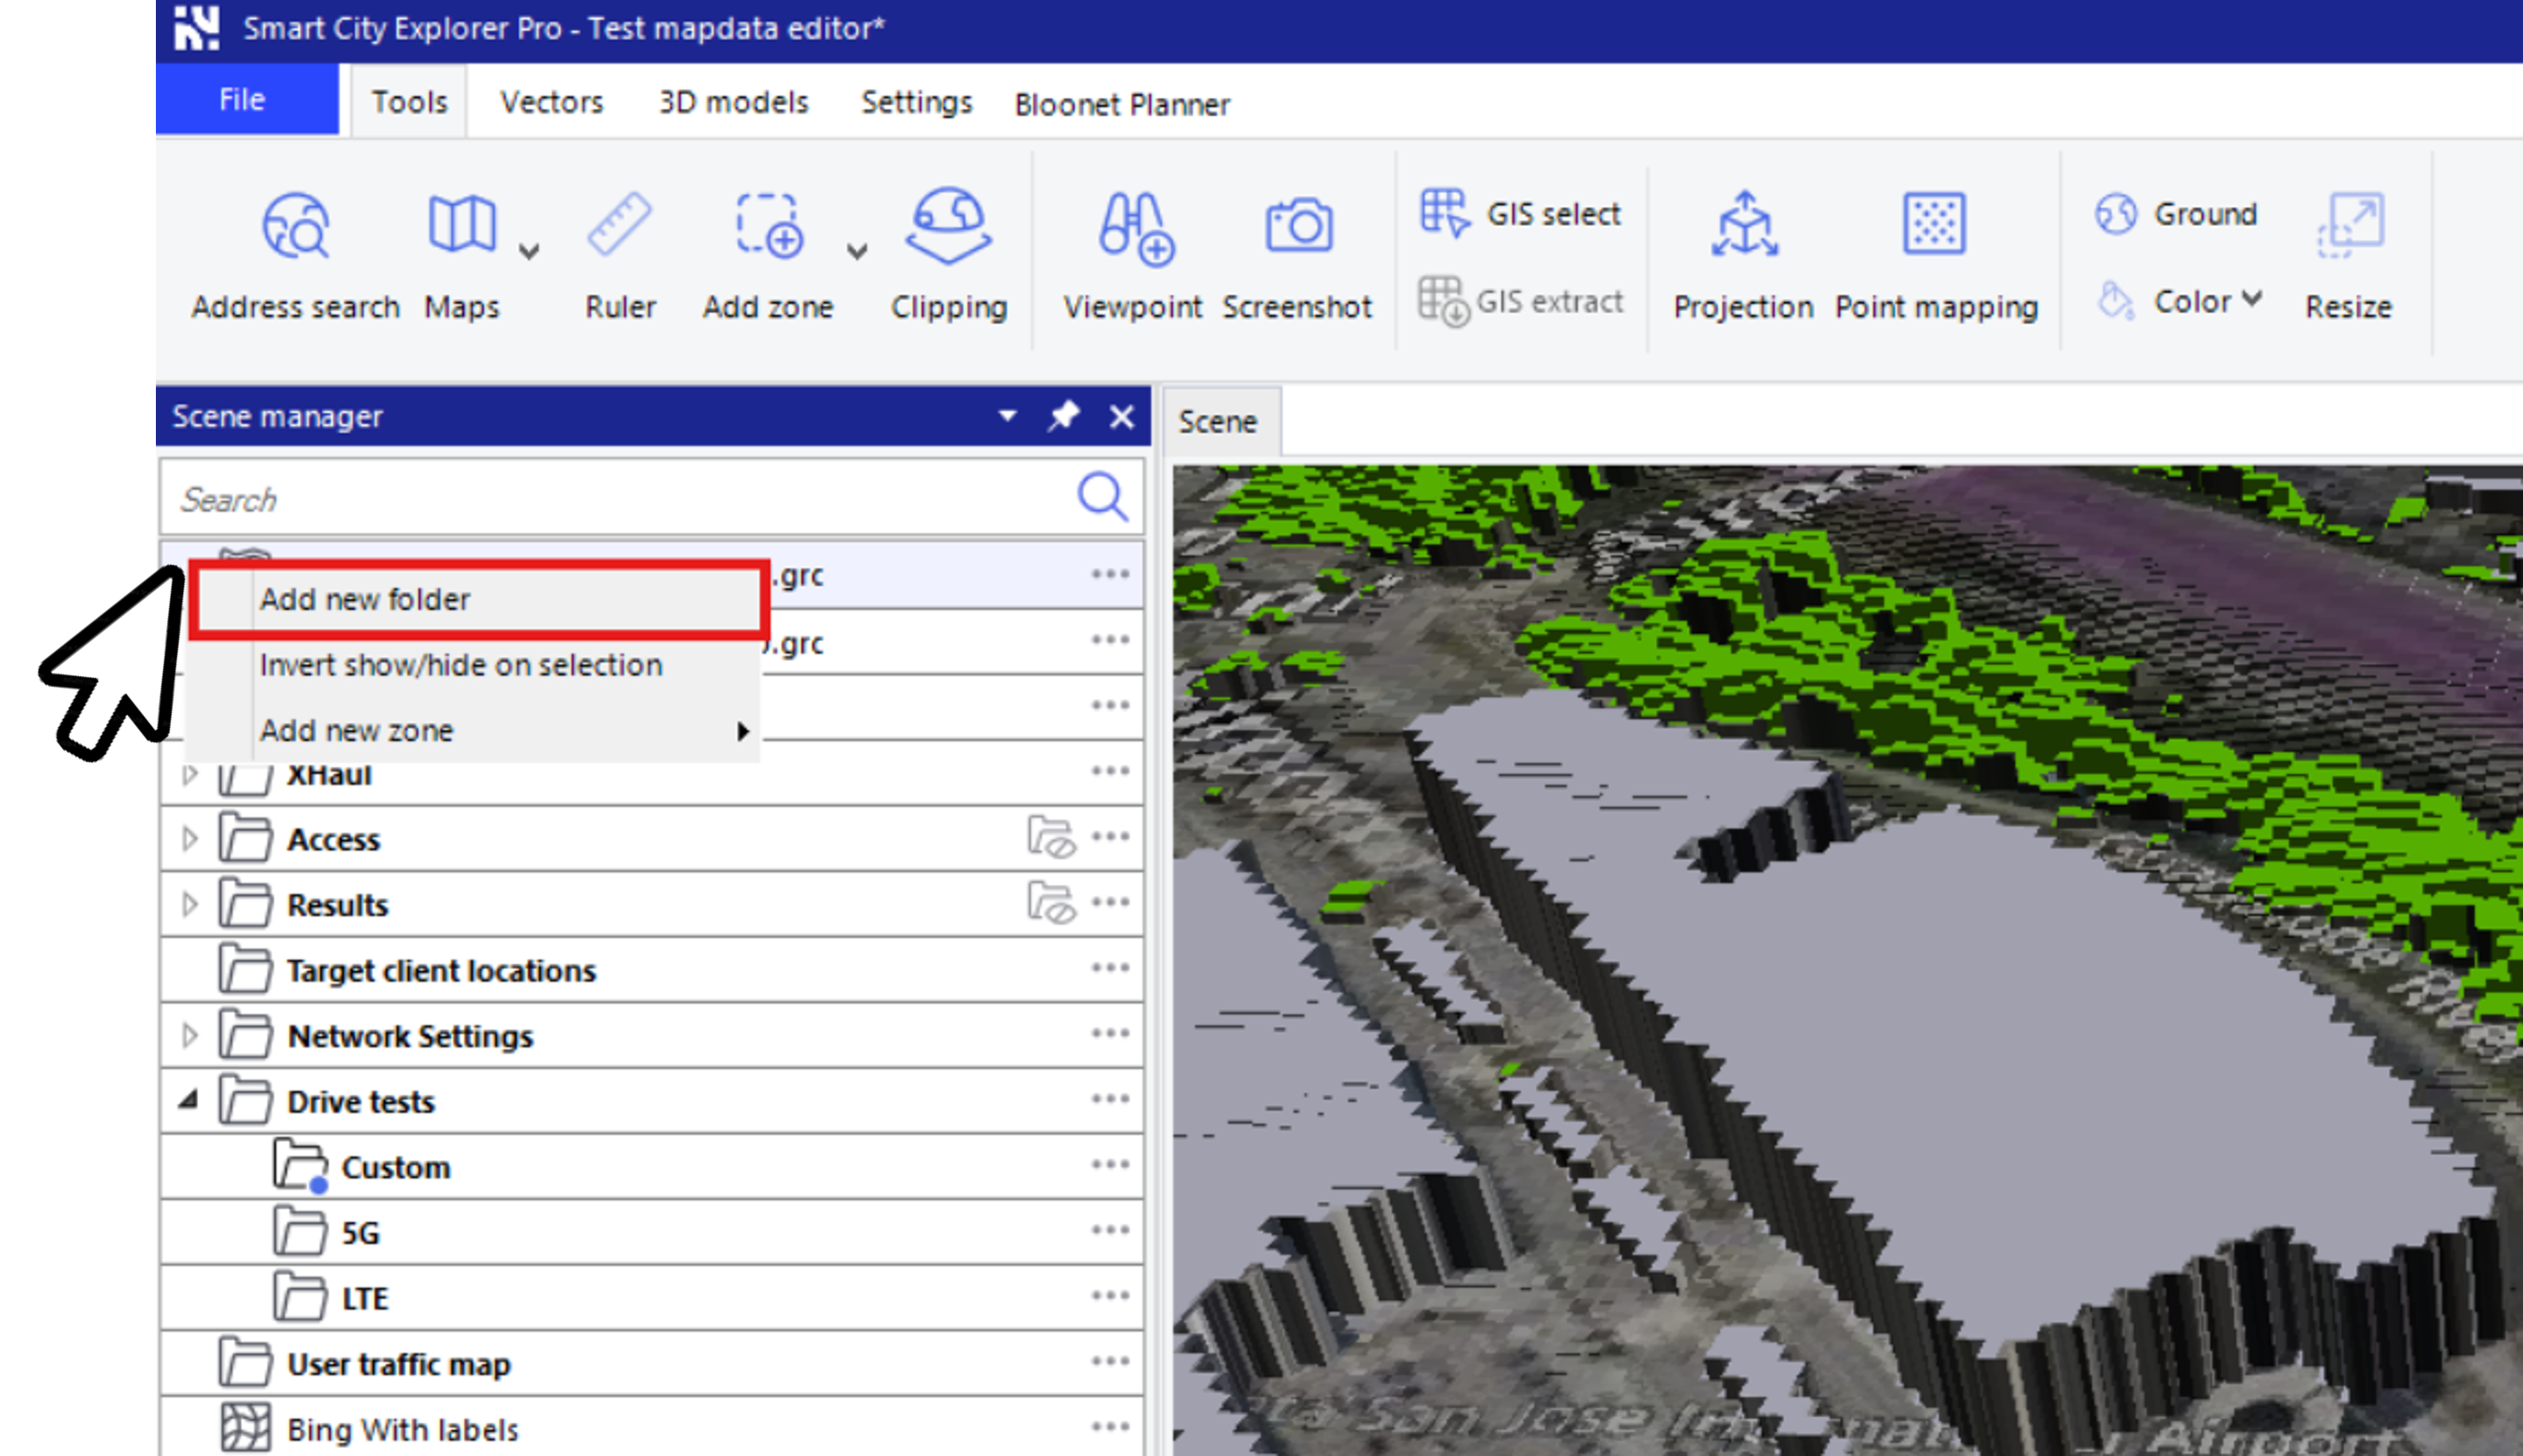Open the Address search tool
This screenshot has height=1456, width=2523.
(295, 255)
